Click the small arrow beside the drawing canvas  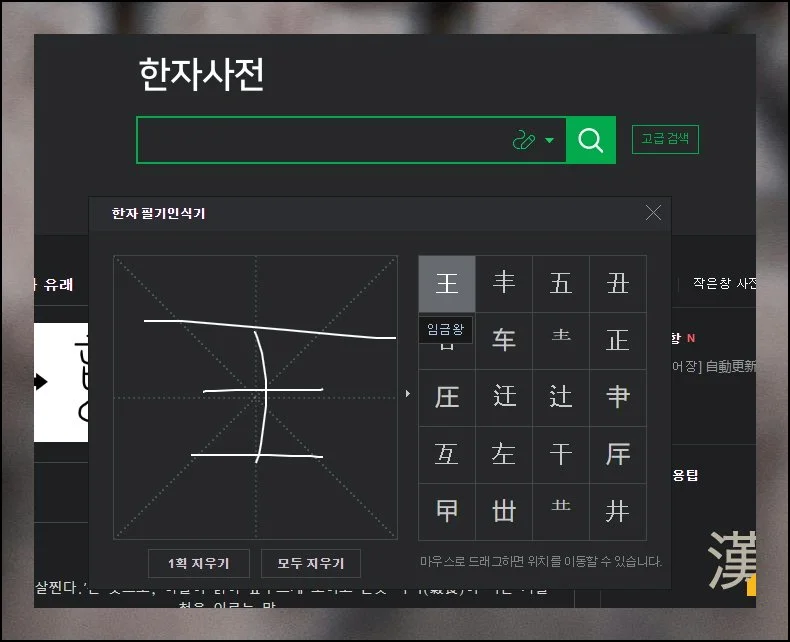click(407, 394)
